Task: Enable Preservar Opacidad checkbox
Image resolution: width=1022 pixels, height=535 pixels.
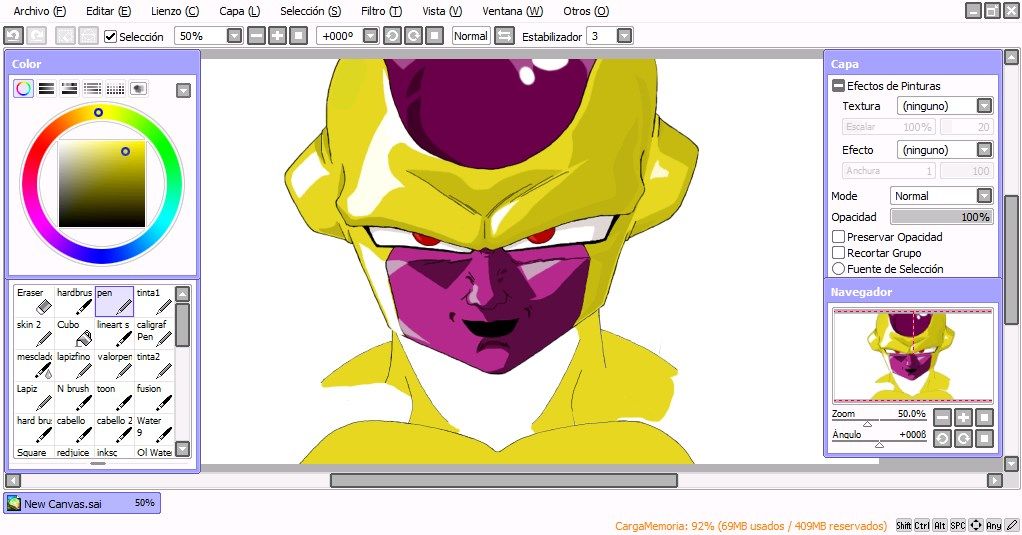Action: click(839, 237)
